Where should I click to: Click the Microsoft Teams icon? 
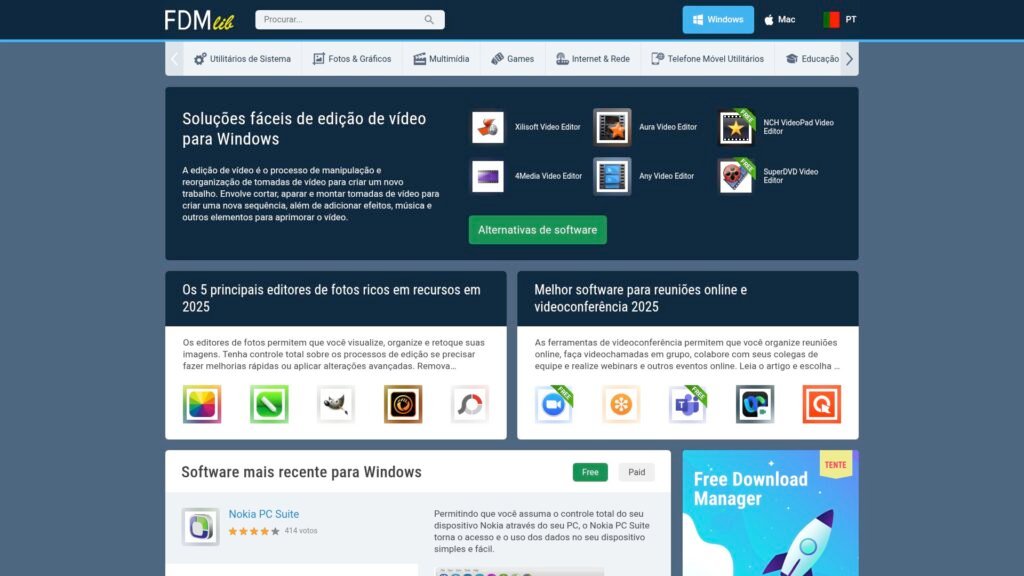(688, 404)
